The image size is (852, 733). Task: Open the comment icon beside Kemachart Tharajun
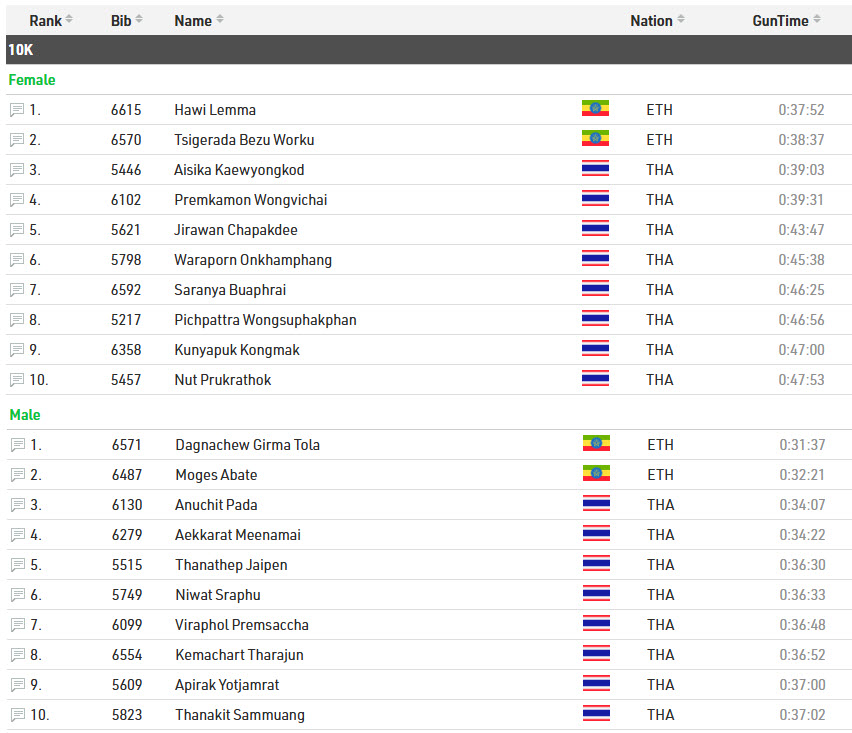click(x=18, y=655)
